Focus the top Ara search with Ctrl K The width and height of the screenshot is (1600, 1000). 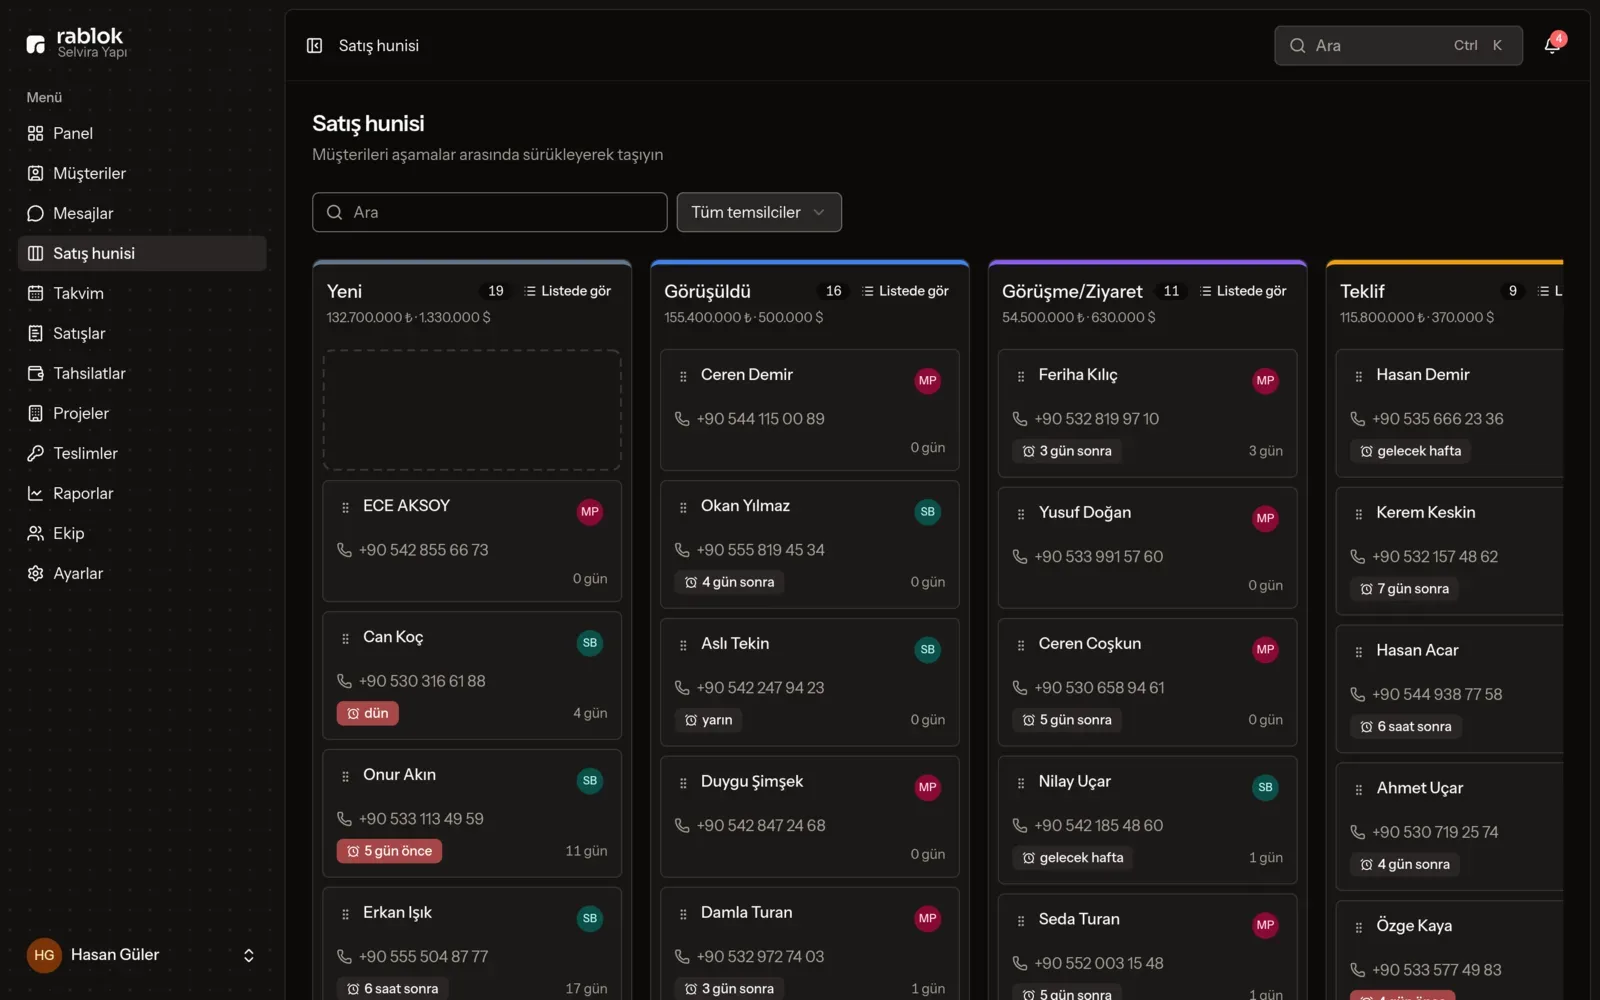pyautogui.click(x=1398, y=46)
